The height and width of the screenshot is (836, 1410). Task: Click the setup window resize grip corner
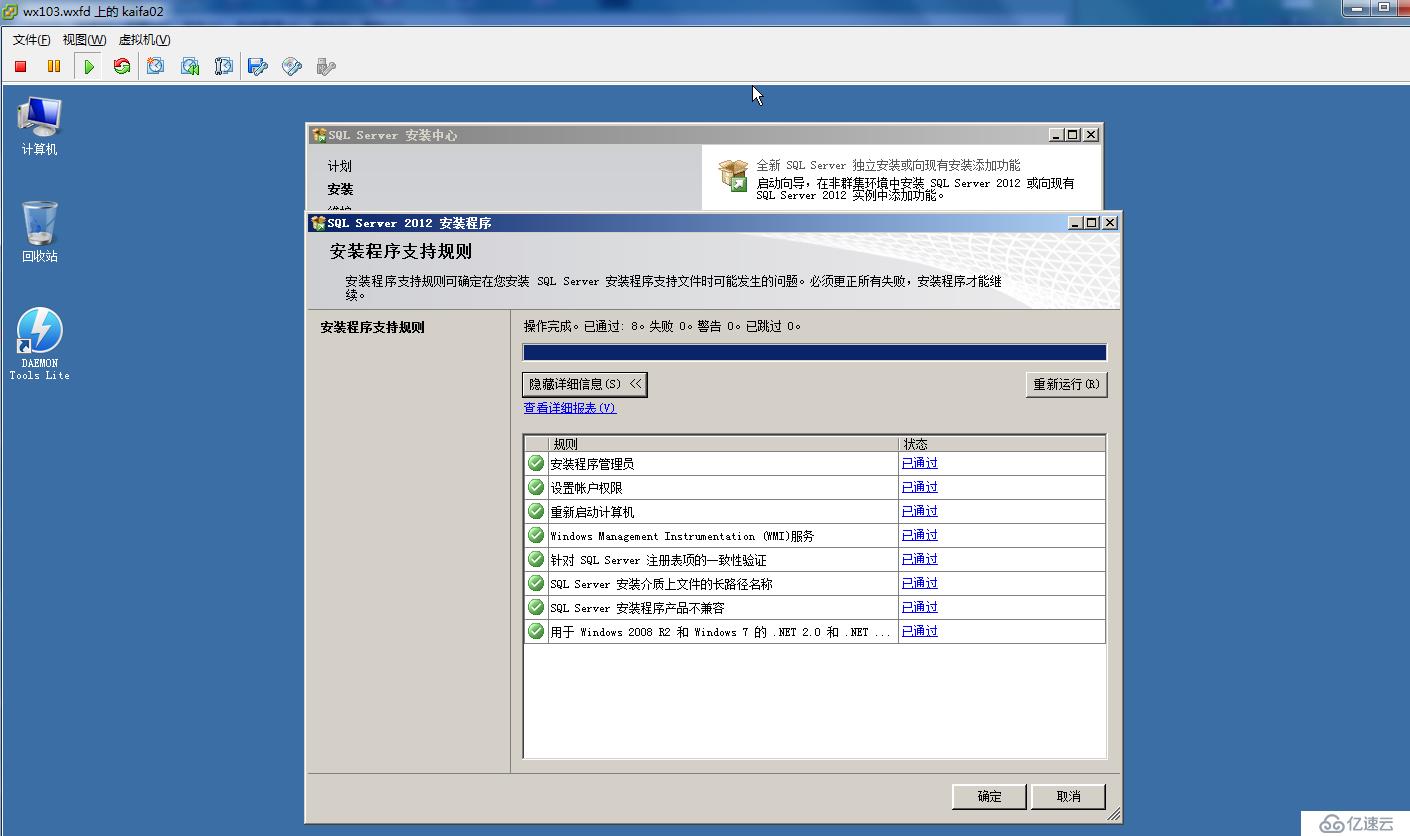(1114, 815)
